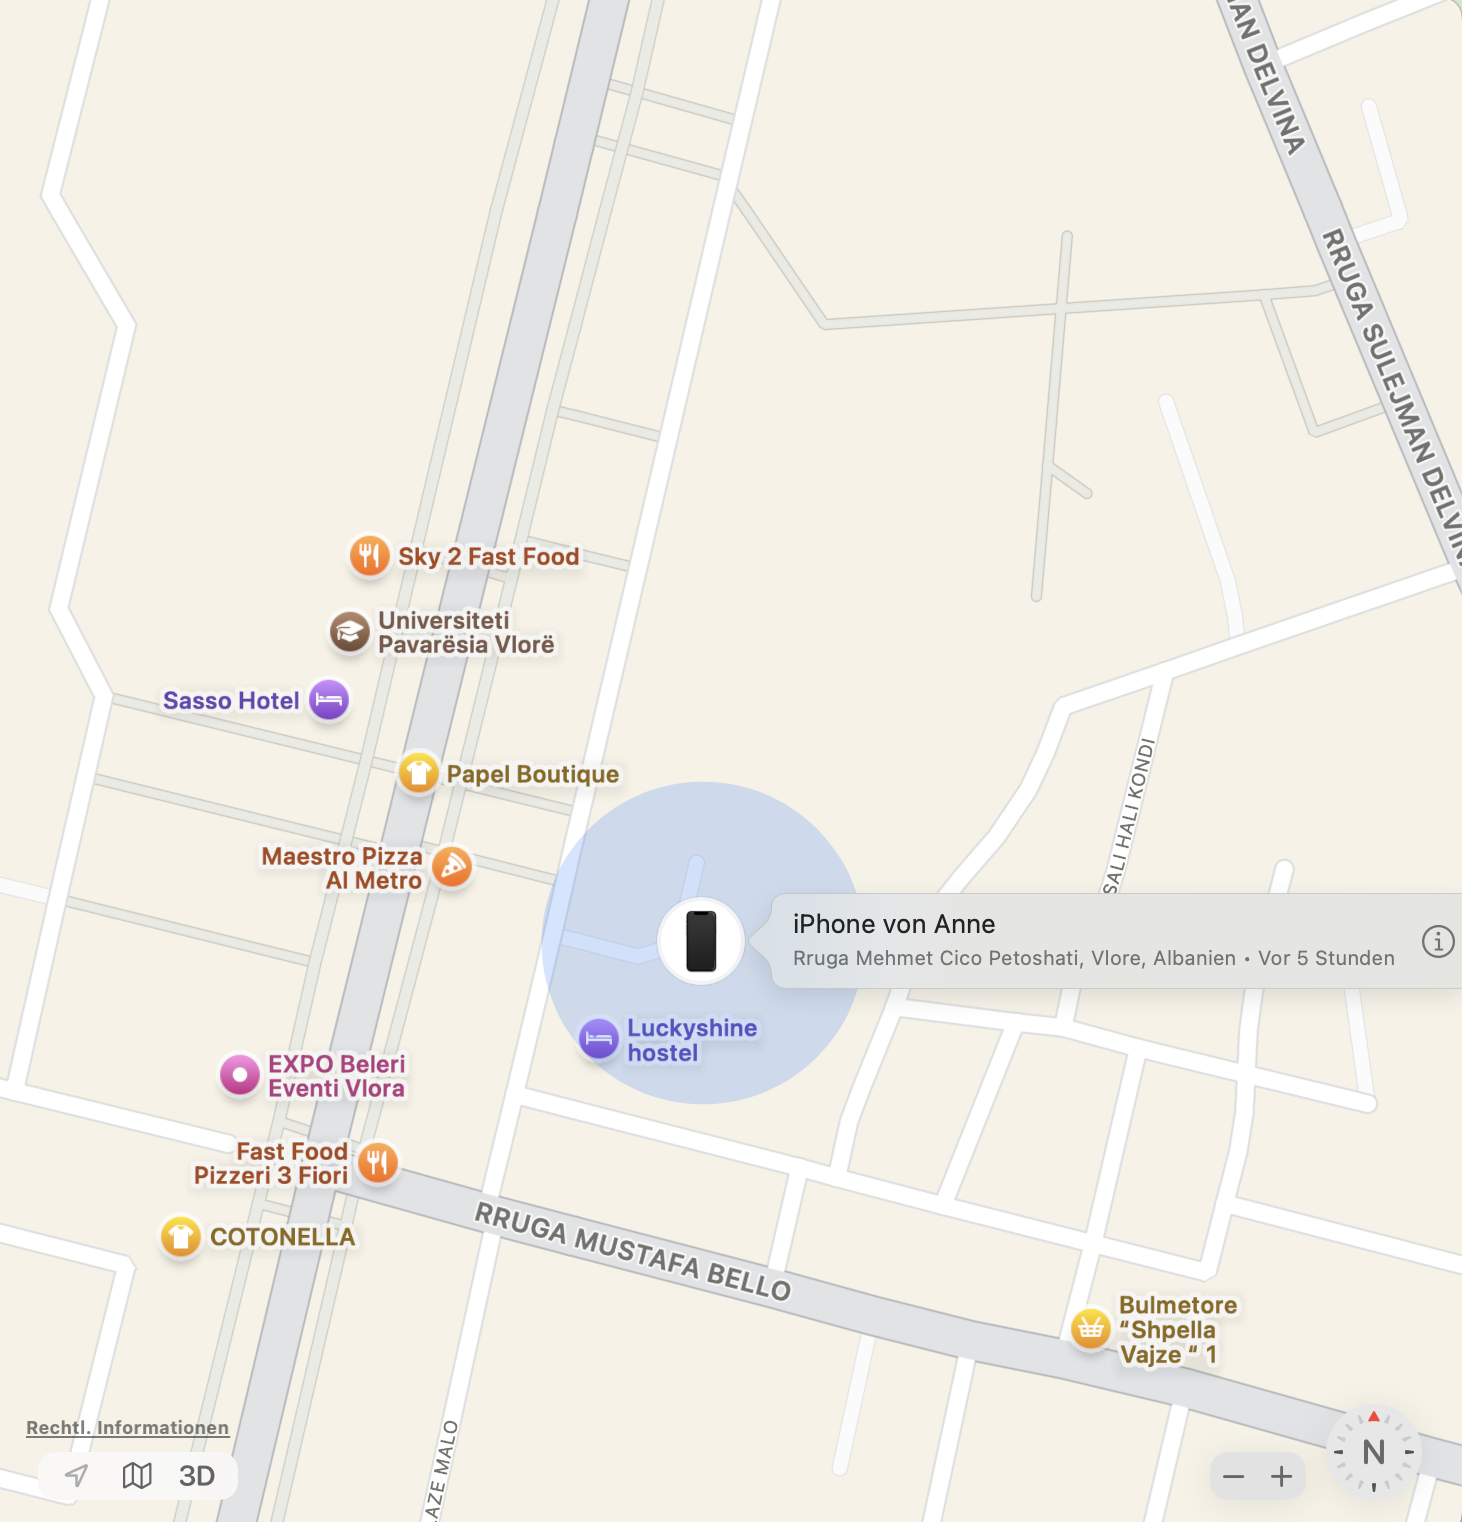Click the EXPO Beleri Eventi Vlora pink marker
This screenshot has width=1462, height=1522.
click(x=240, y=1076)
